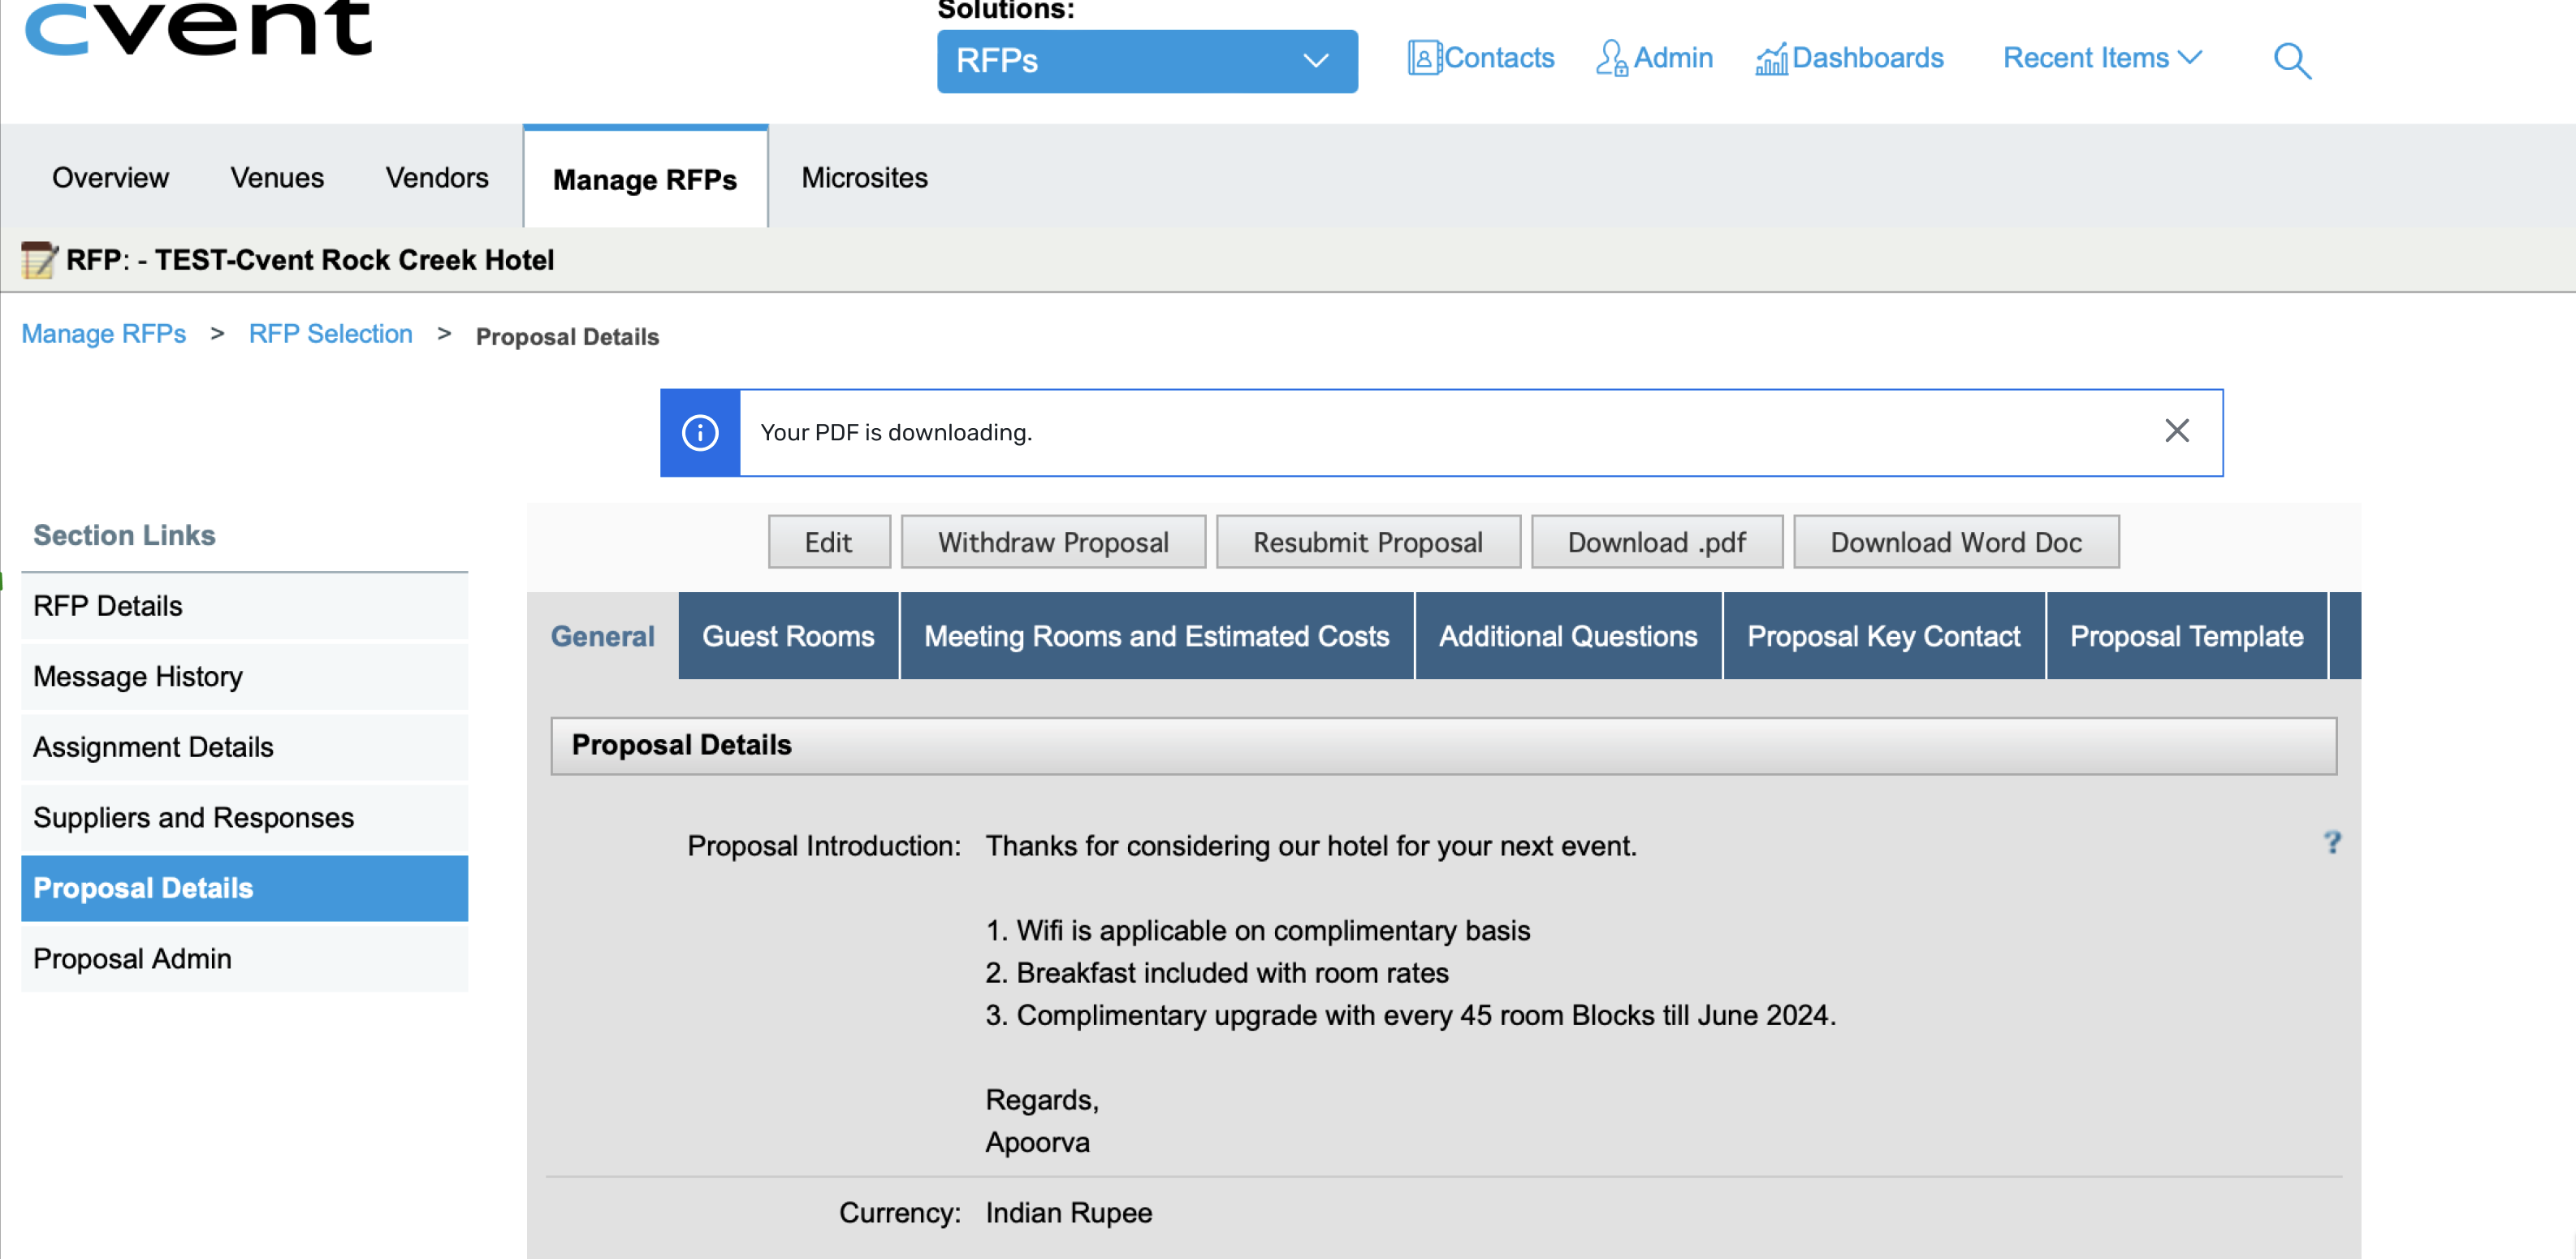The height and width of the screenshot is (1259, 2576).
Task: Select Proposal Details in Section Links
Action: (244, 888)
